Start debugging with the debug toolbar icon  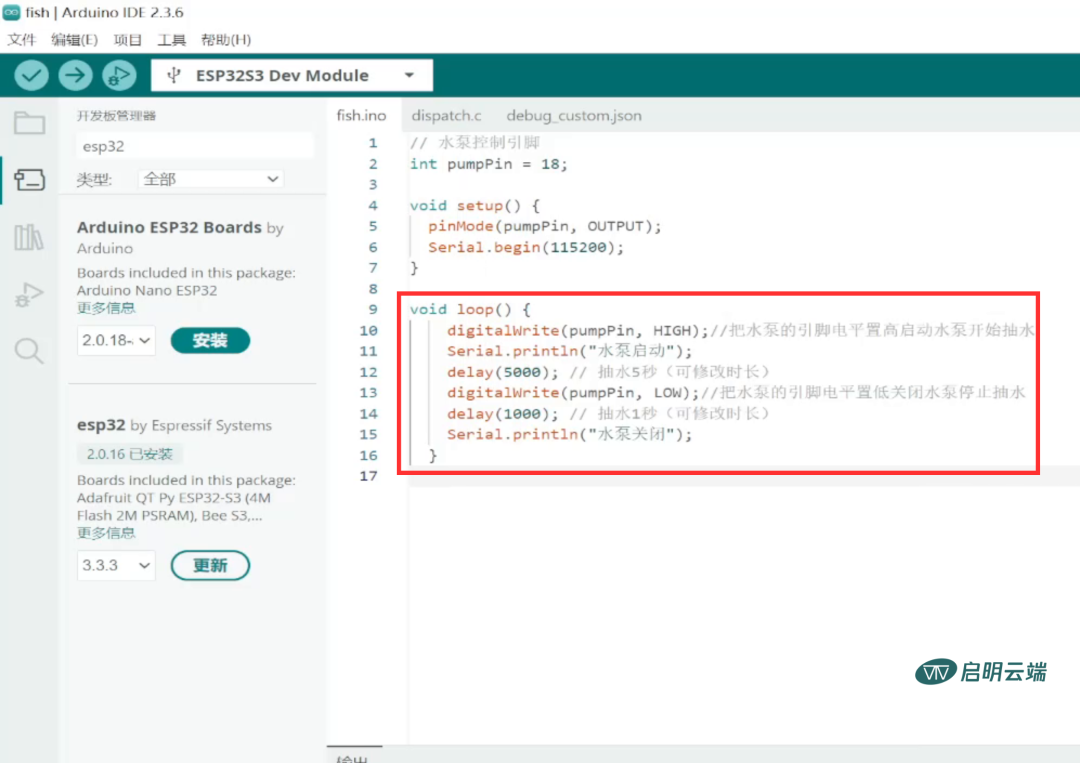(x=119, y=75)
